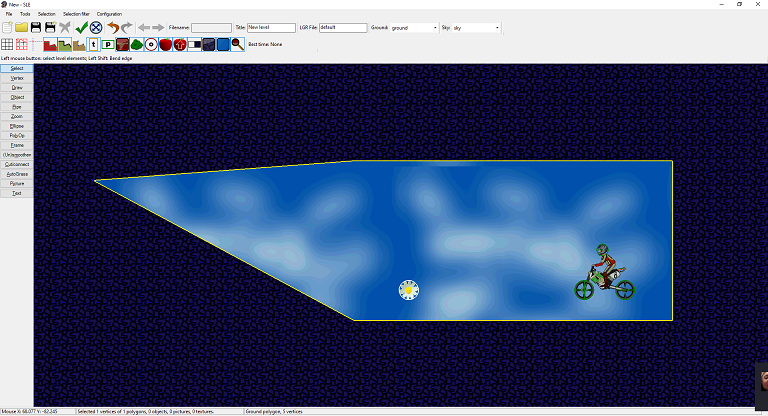The image size is (768, 416).
Task: Open a level with the yellow folder icon
Action: pos(21,27)
